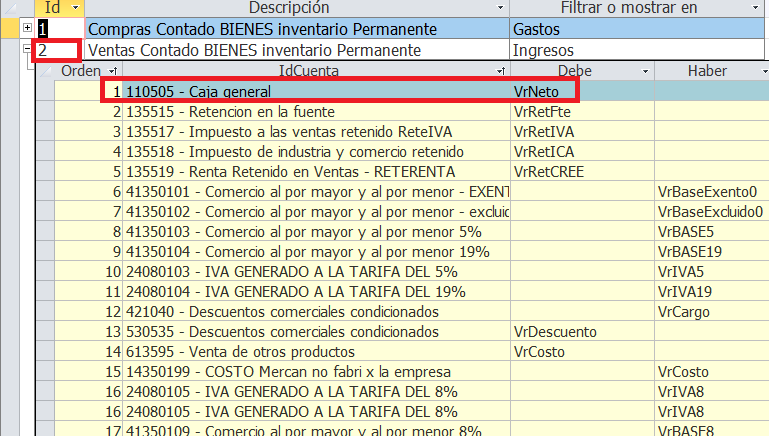Select Ventas Contado BIENES inventario Permanente cell
The image size is (769, 436).
point(297,50)
